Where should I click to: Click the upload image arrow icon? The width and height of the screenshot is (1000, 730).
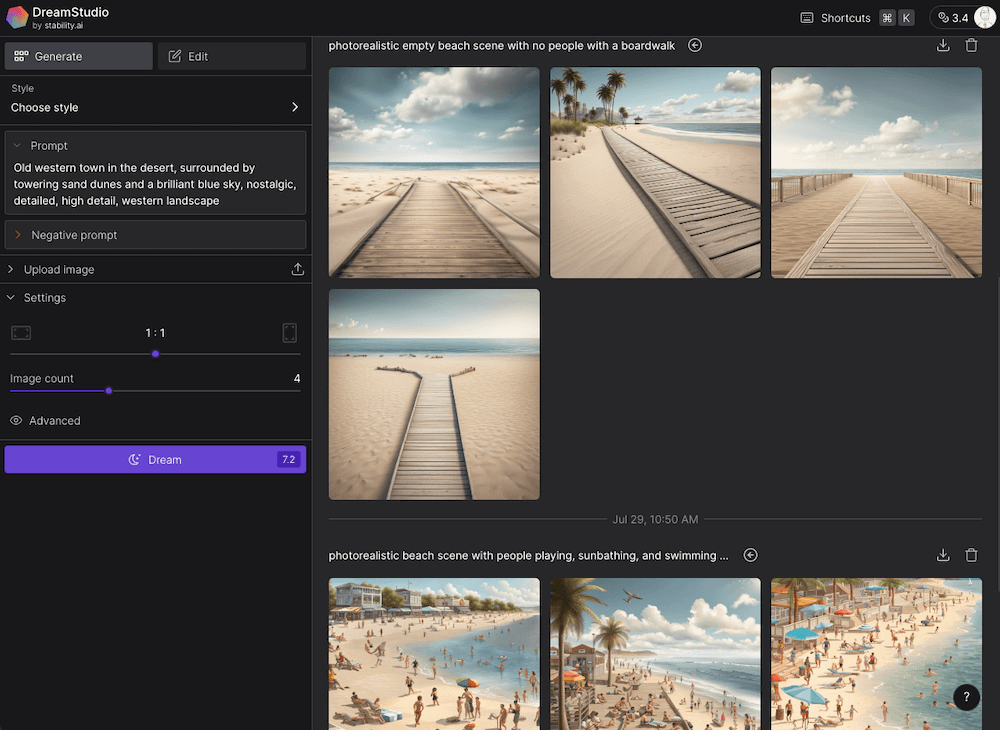tap(297, 269)
